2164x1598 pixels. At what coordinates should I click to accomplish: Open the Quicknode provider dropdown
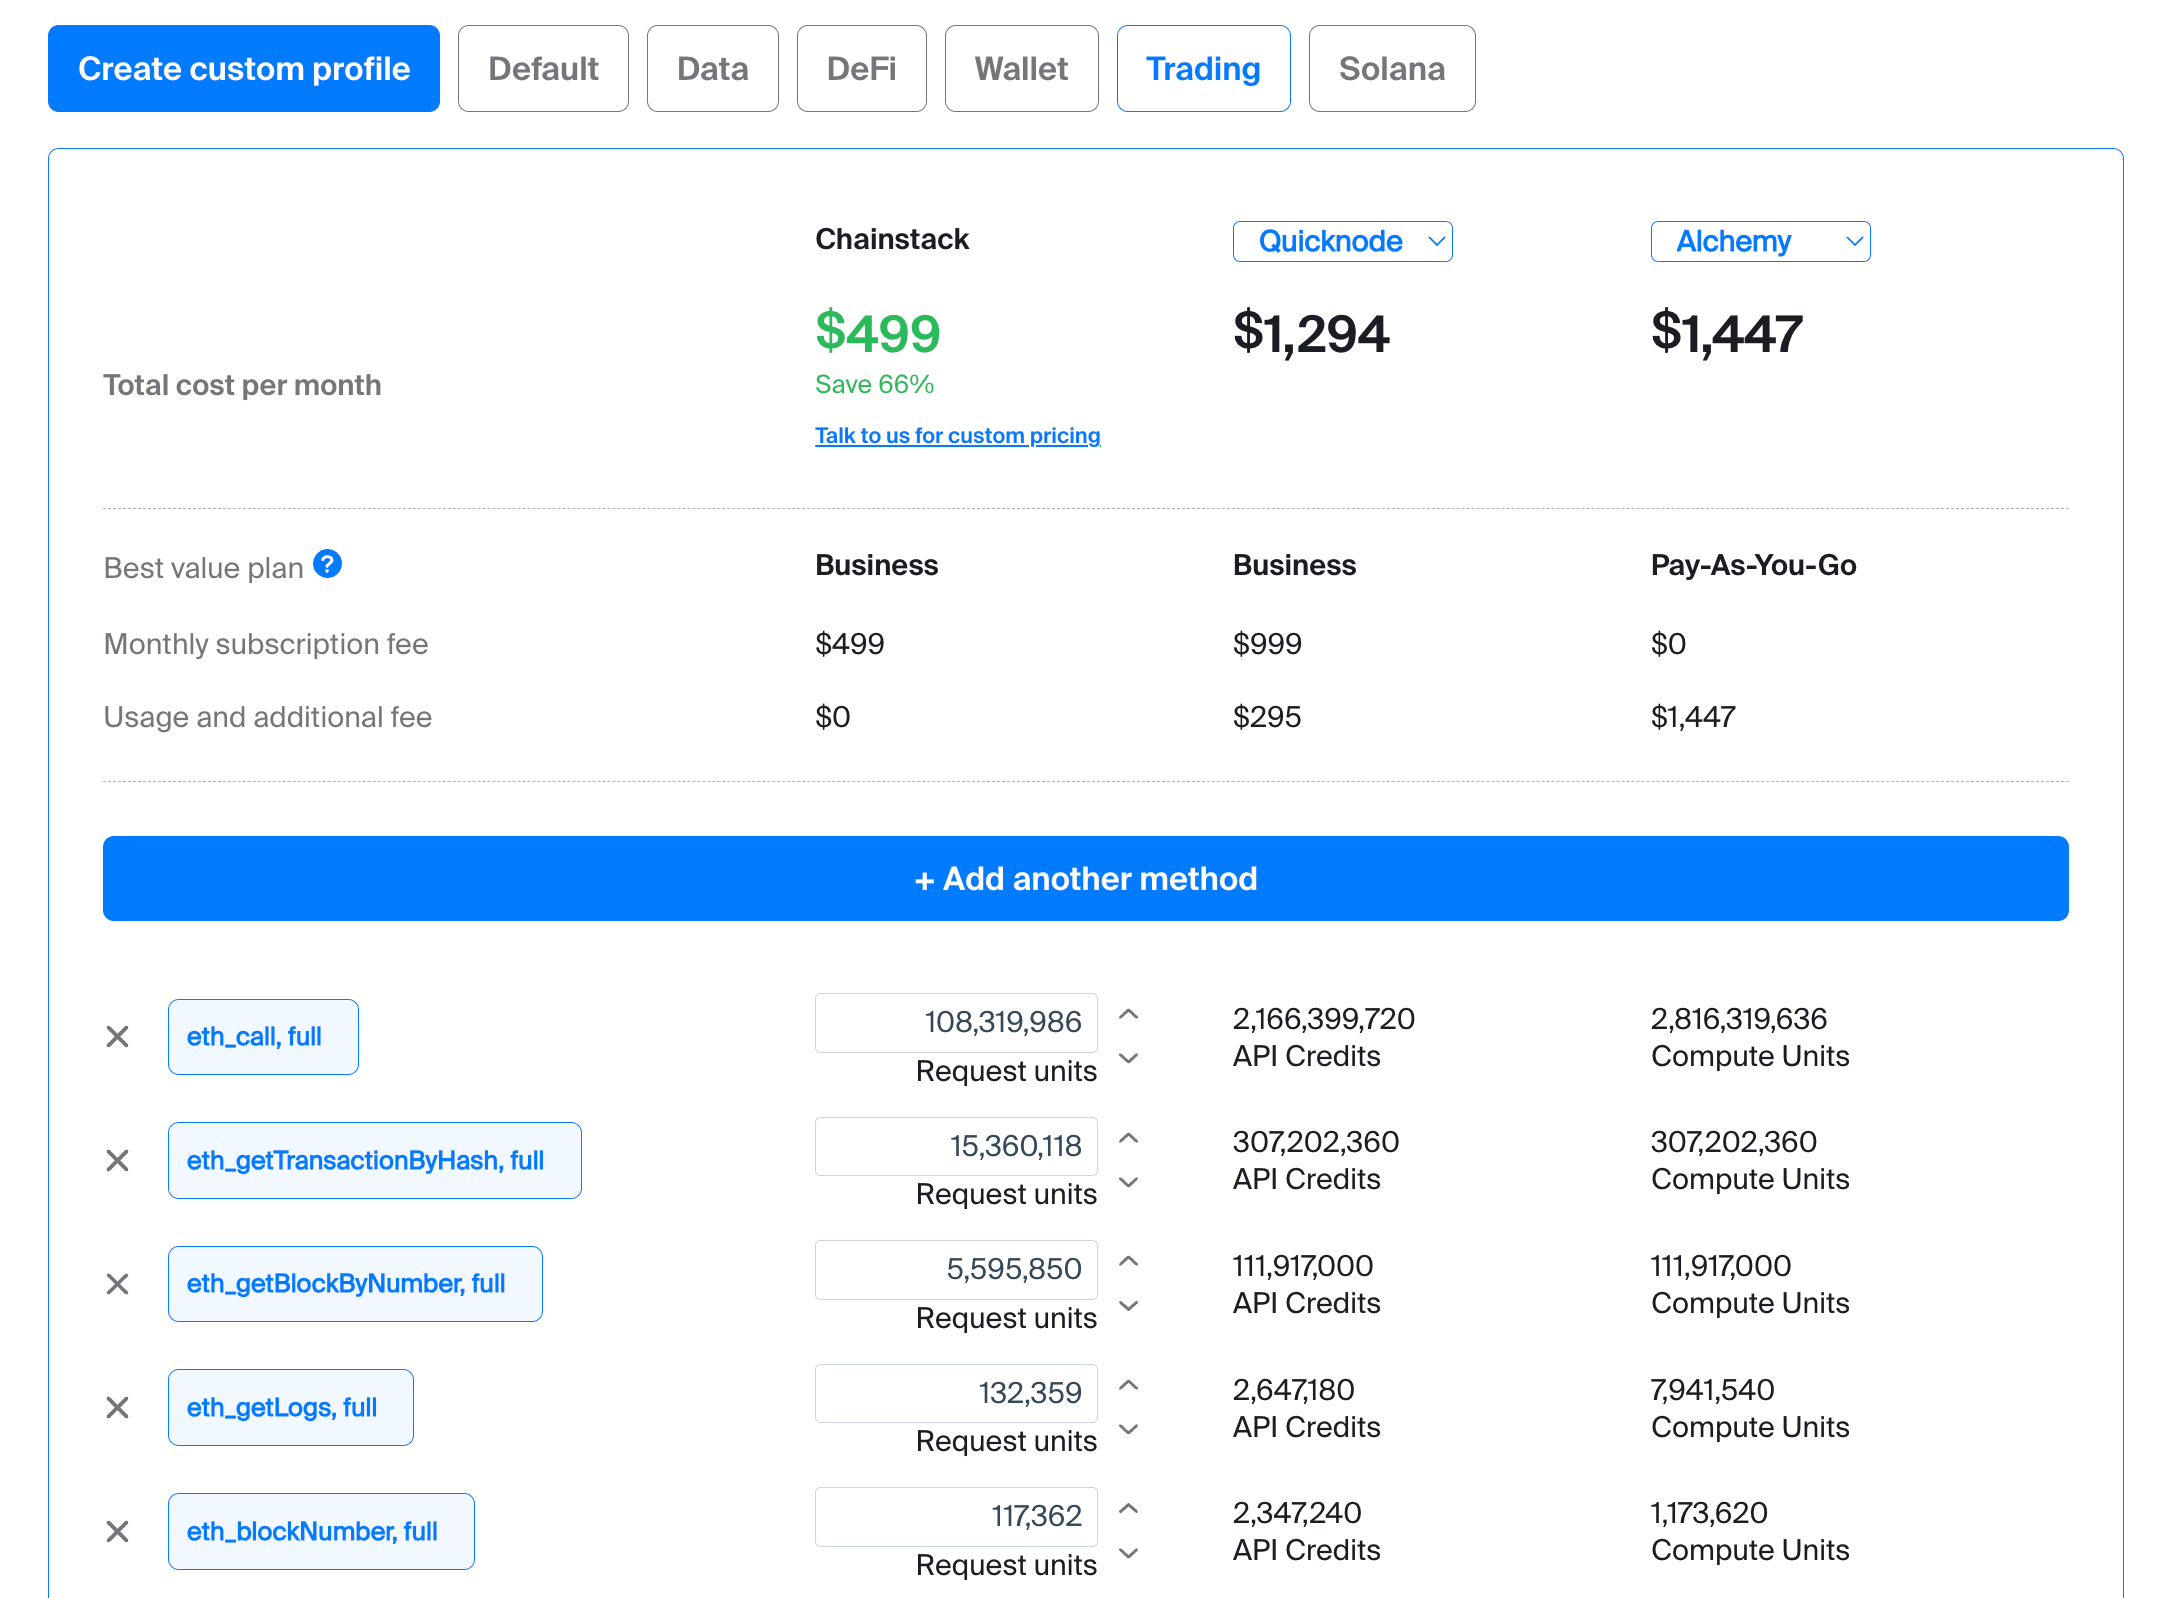point(1342,242)
